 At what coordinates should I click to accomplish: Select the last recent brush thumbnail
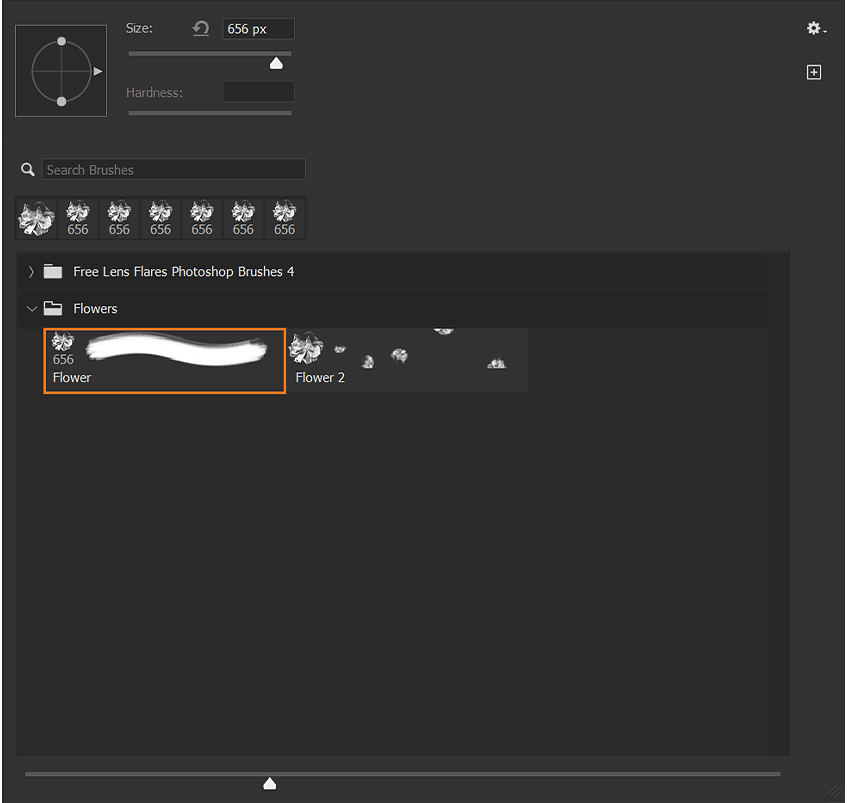coord(284,218)
